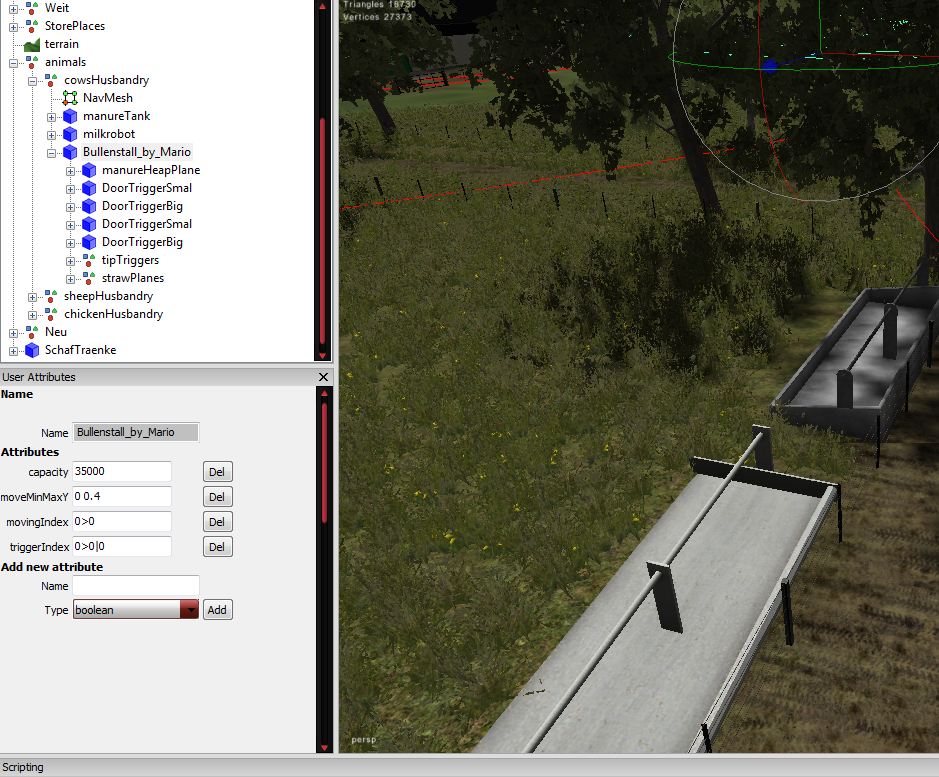This screenshot has width=939, height=777.
Task: Click the terrain icon in scenegraph
Action: (x=32, y=44)
